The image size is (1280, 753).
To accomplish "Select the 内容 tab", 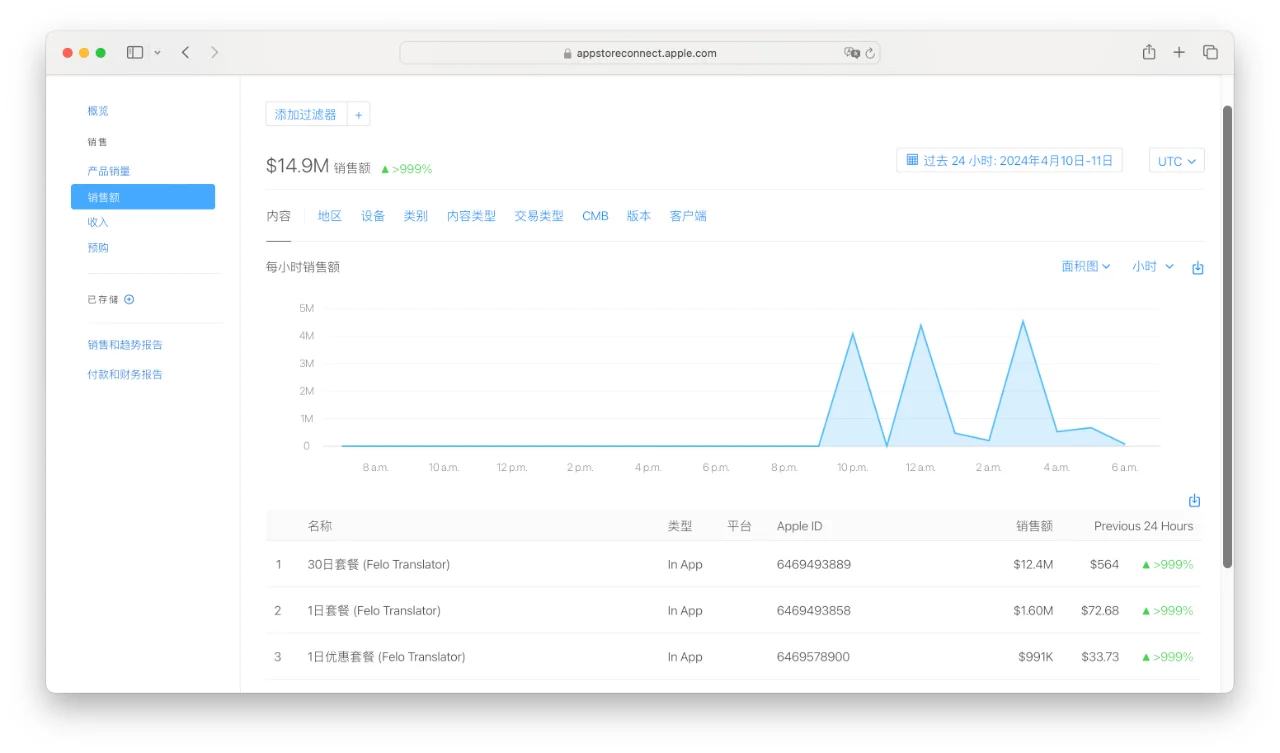I will 278,216.
